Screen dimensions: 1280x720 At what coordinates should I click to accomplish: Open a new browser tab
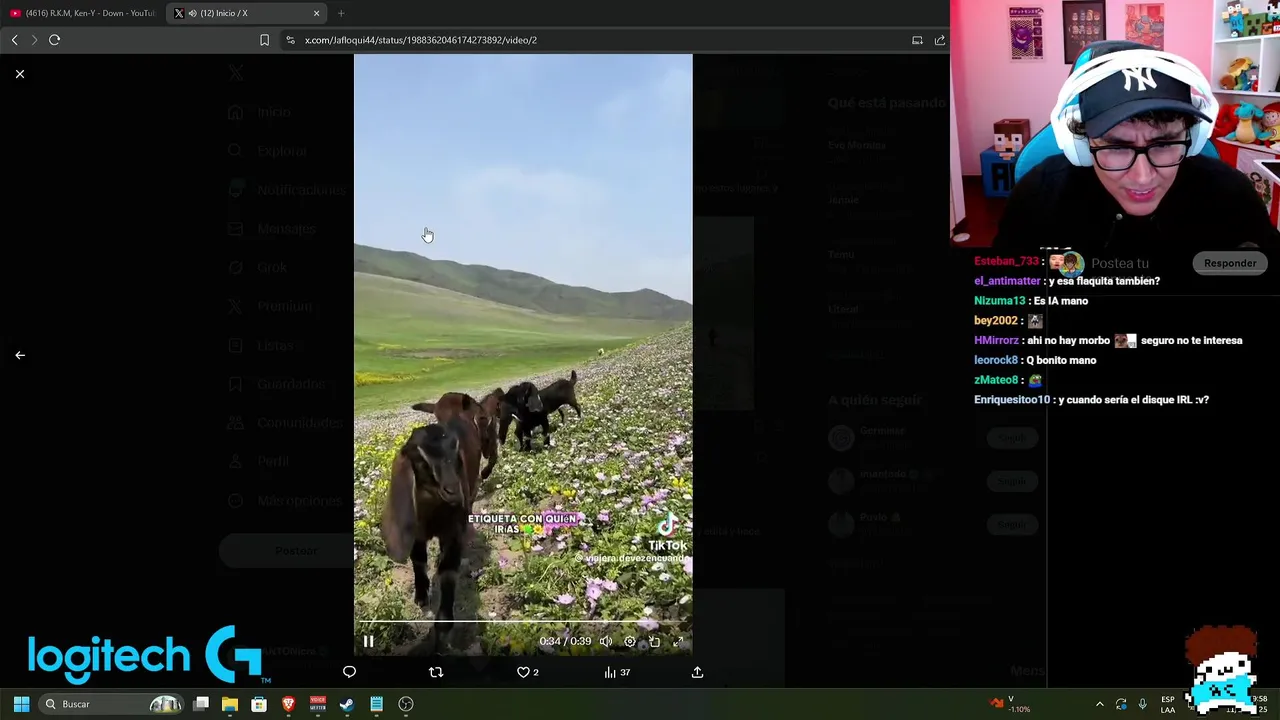tap(341, 13)
